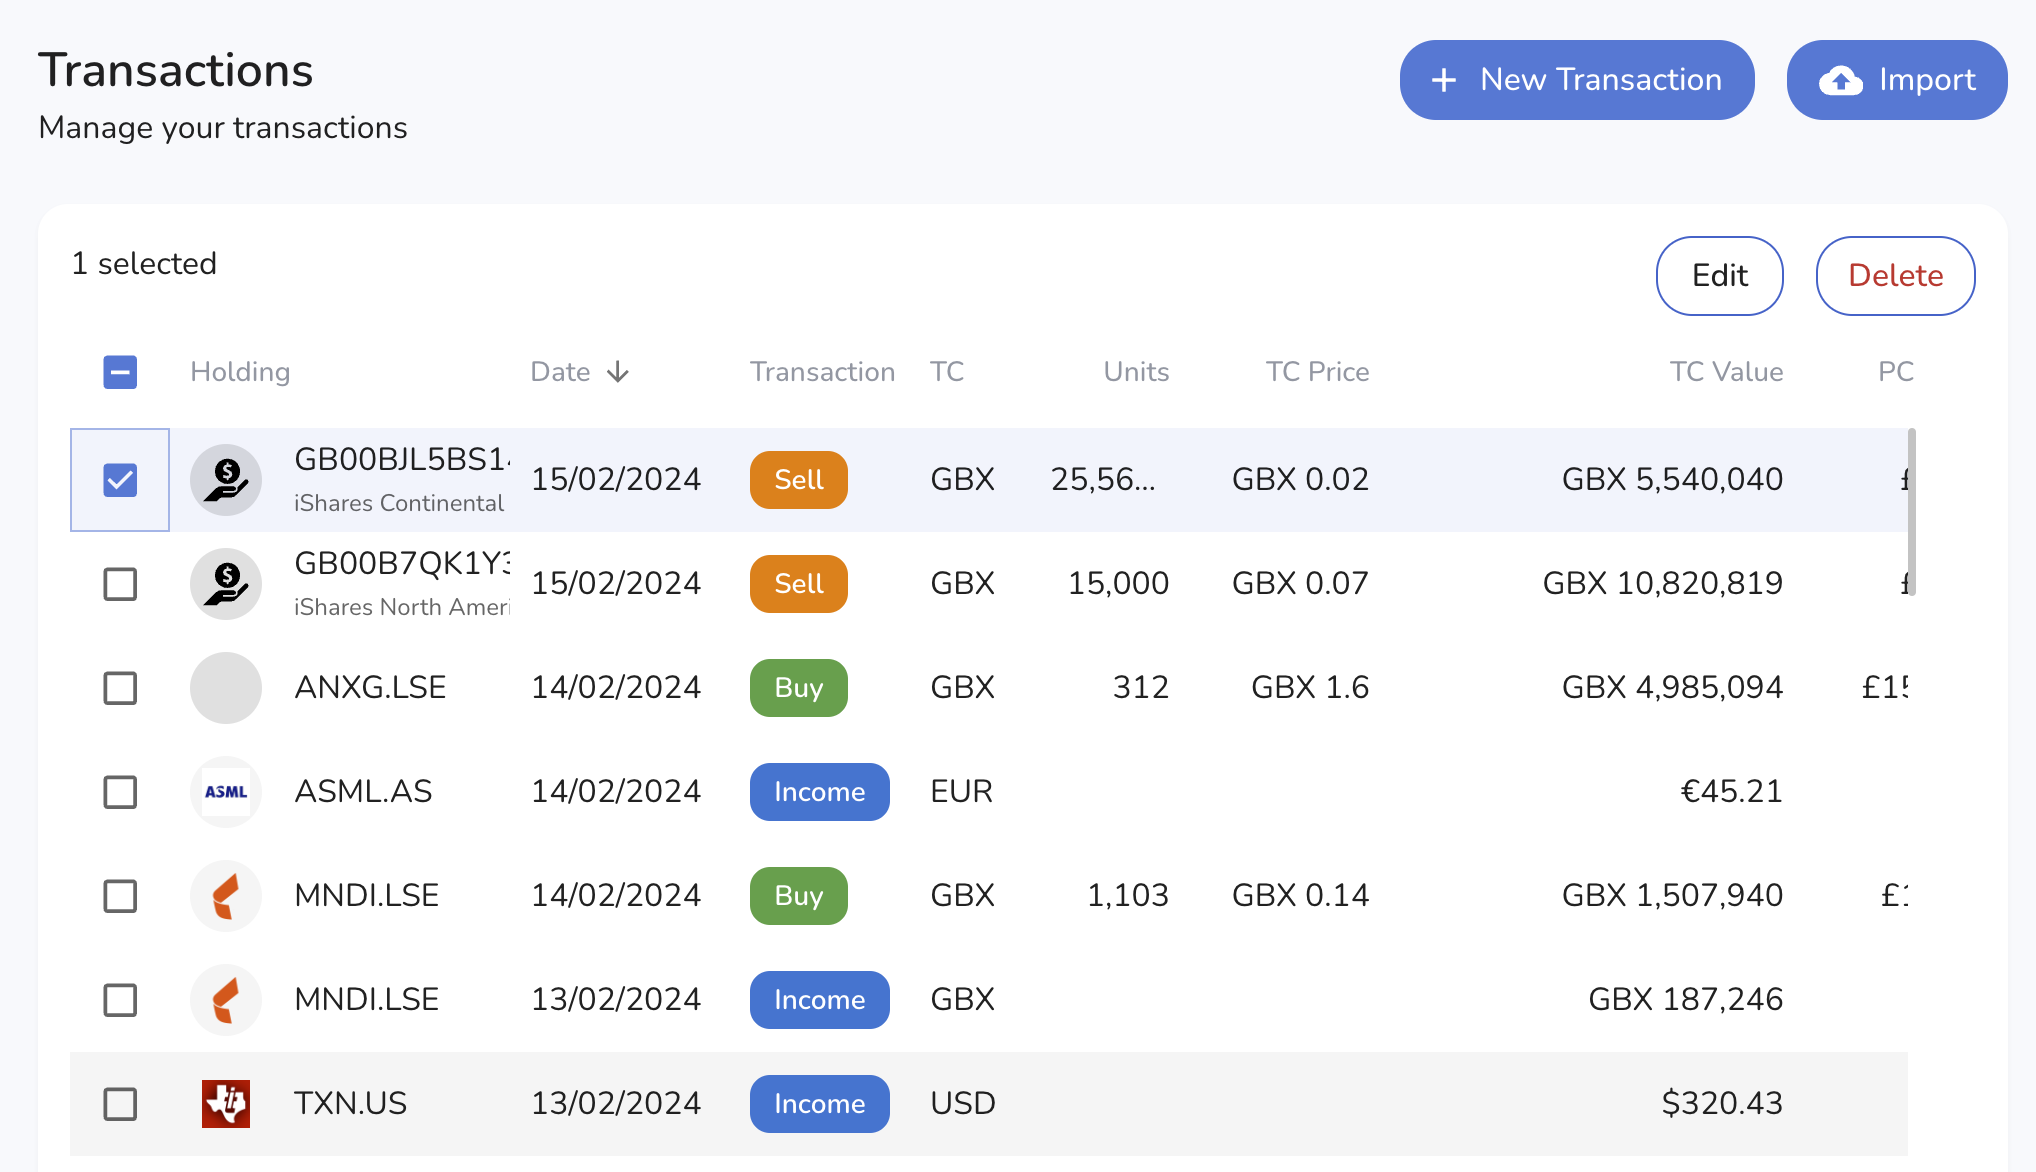The width and height of the screenshot is (2036, 1172).
Task: Click the 1,103 units cell
Action: click(x=1128, y=896)
